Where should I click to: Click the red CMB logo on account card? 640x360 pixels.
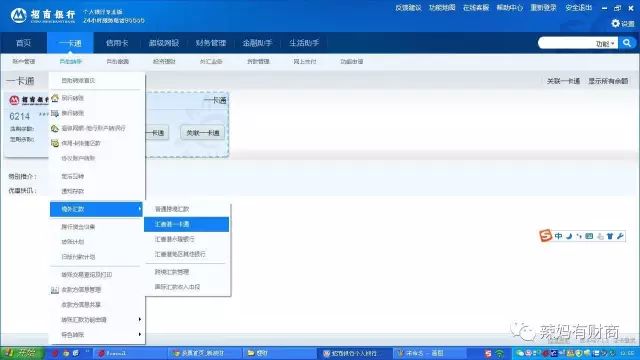coord(14,100)
